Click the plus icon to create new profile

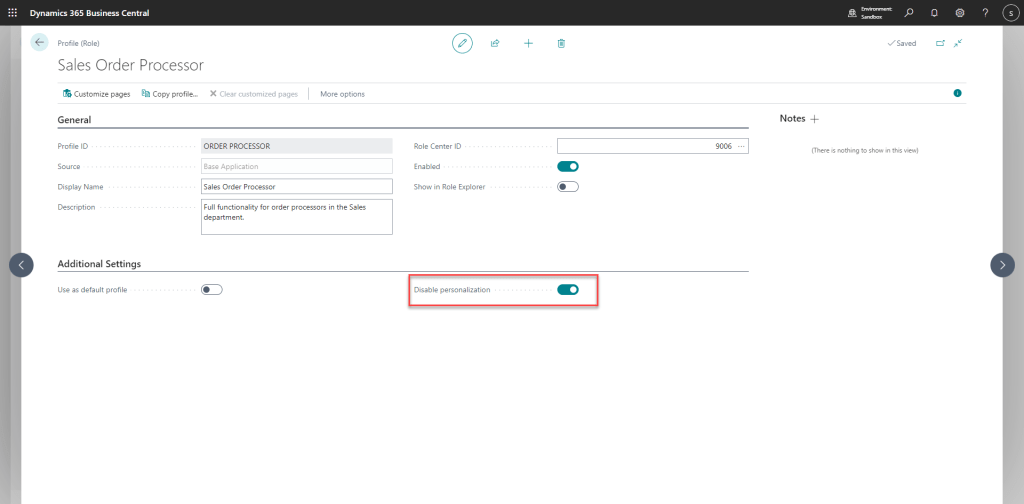(528, 43)
